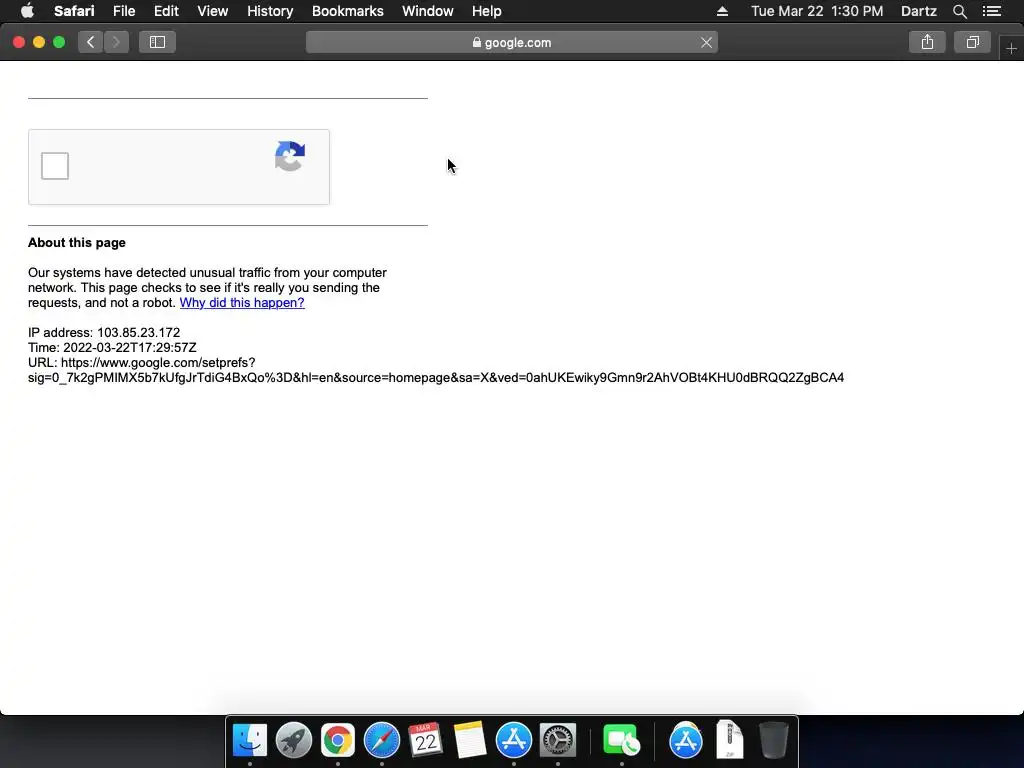Stop loading with the X in address bar

[706, 42]
